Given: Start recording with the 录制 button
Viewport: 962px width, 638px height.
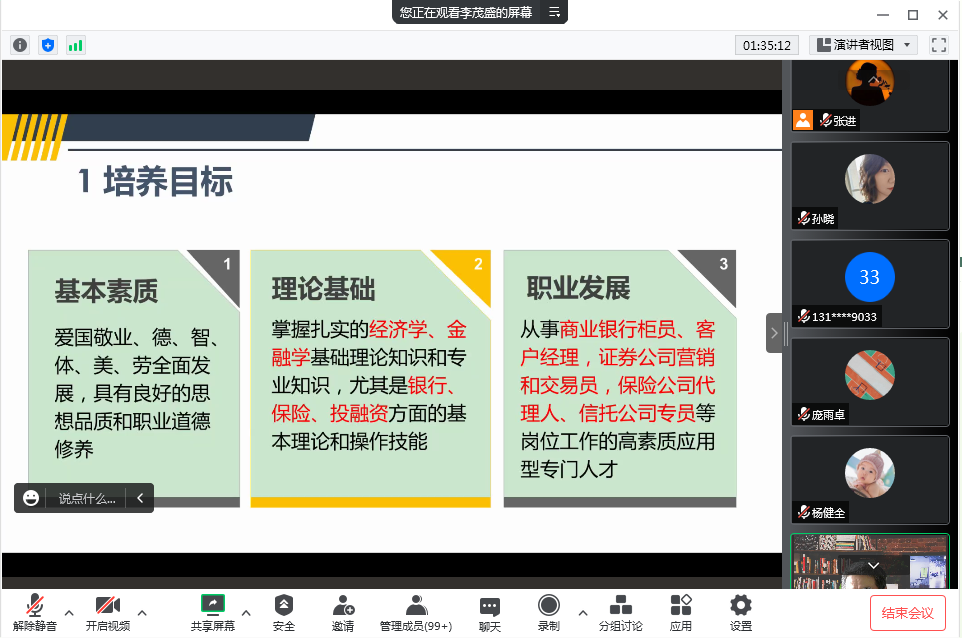Looking at the screenshot, I should pyautogui.click(x=548, y=612).
